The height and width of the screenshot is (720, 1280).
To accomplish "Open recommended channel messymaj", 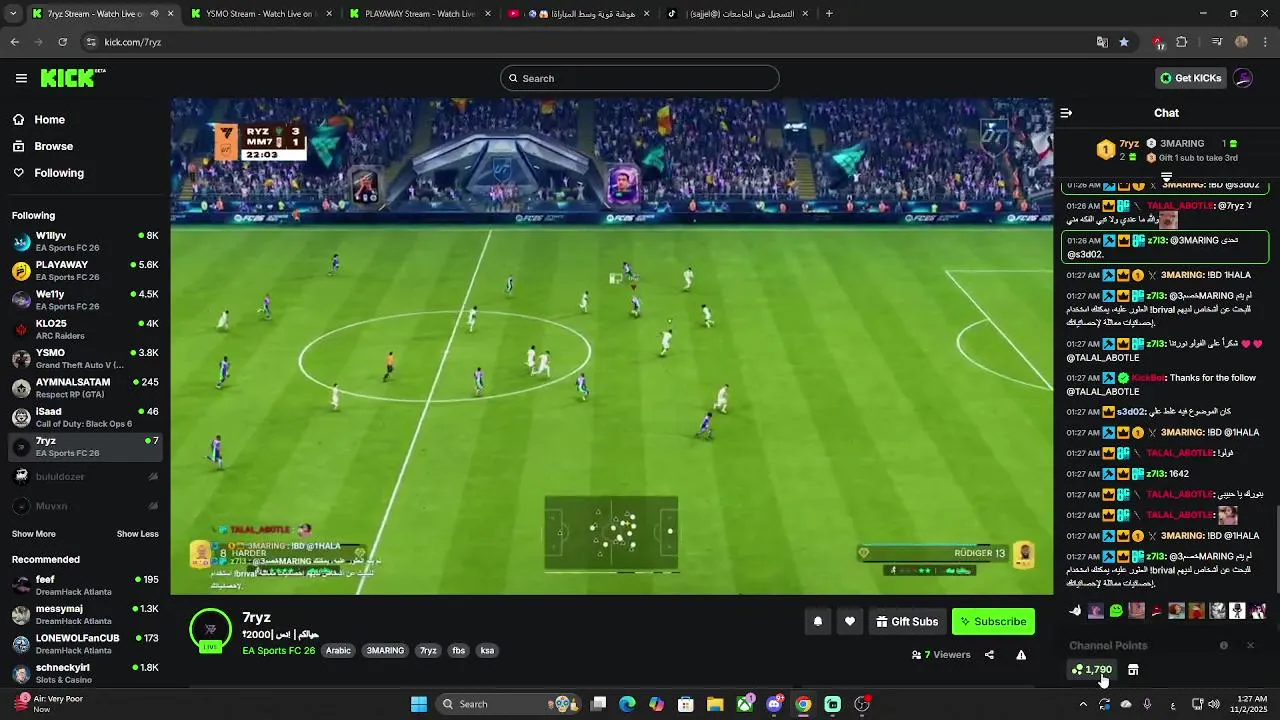I will click(85, 614).
